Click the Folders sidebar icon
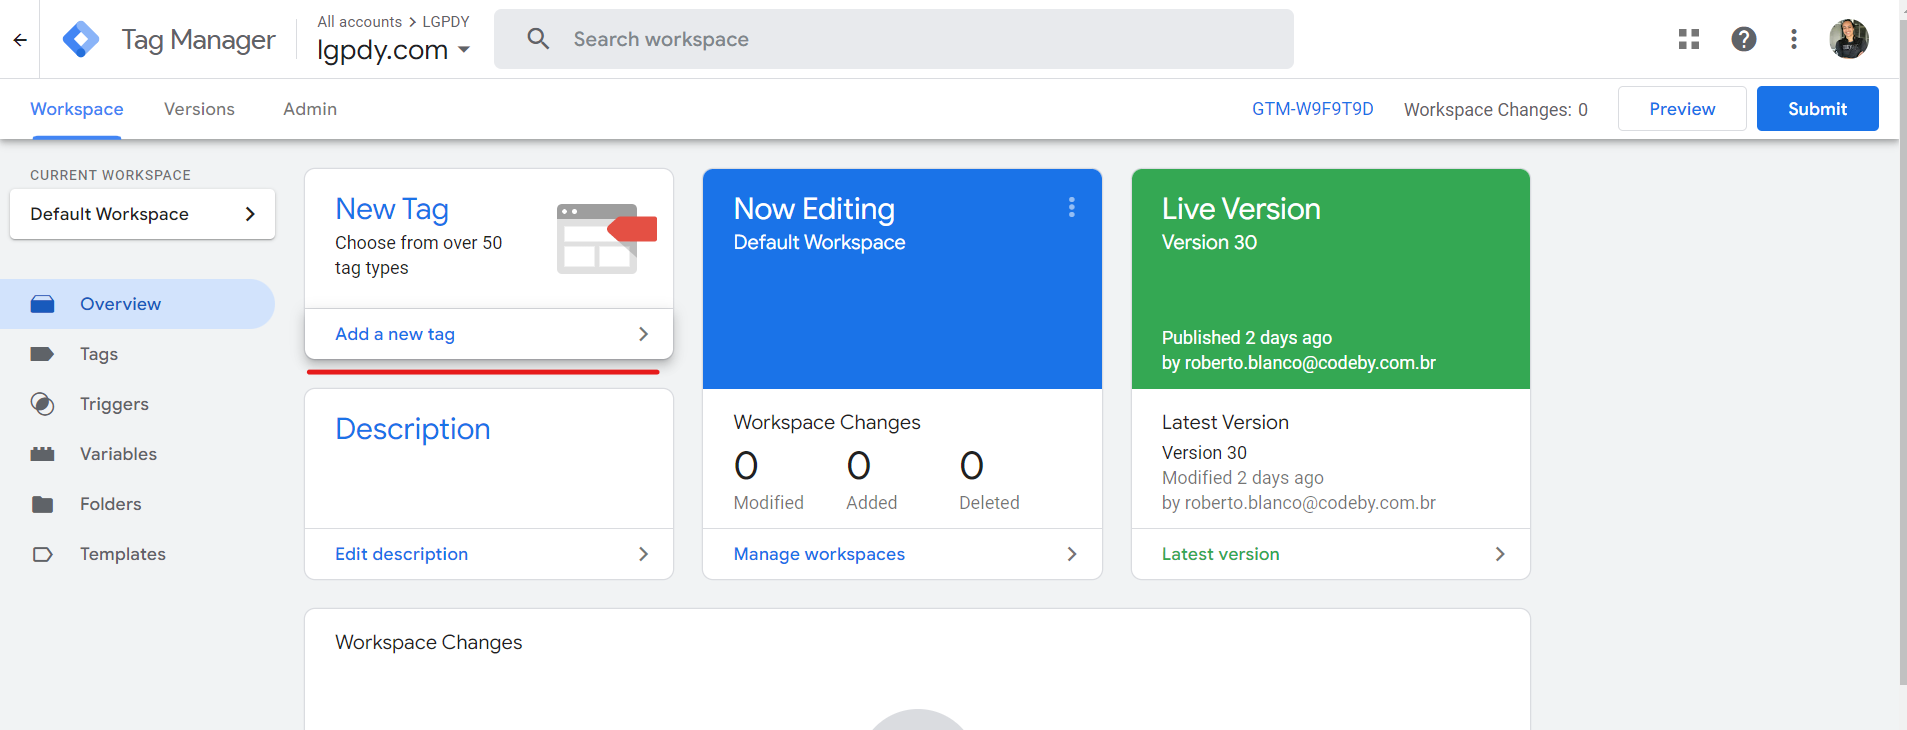This screenshot has height=730, width=1907. point(42,504)
